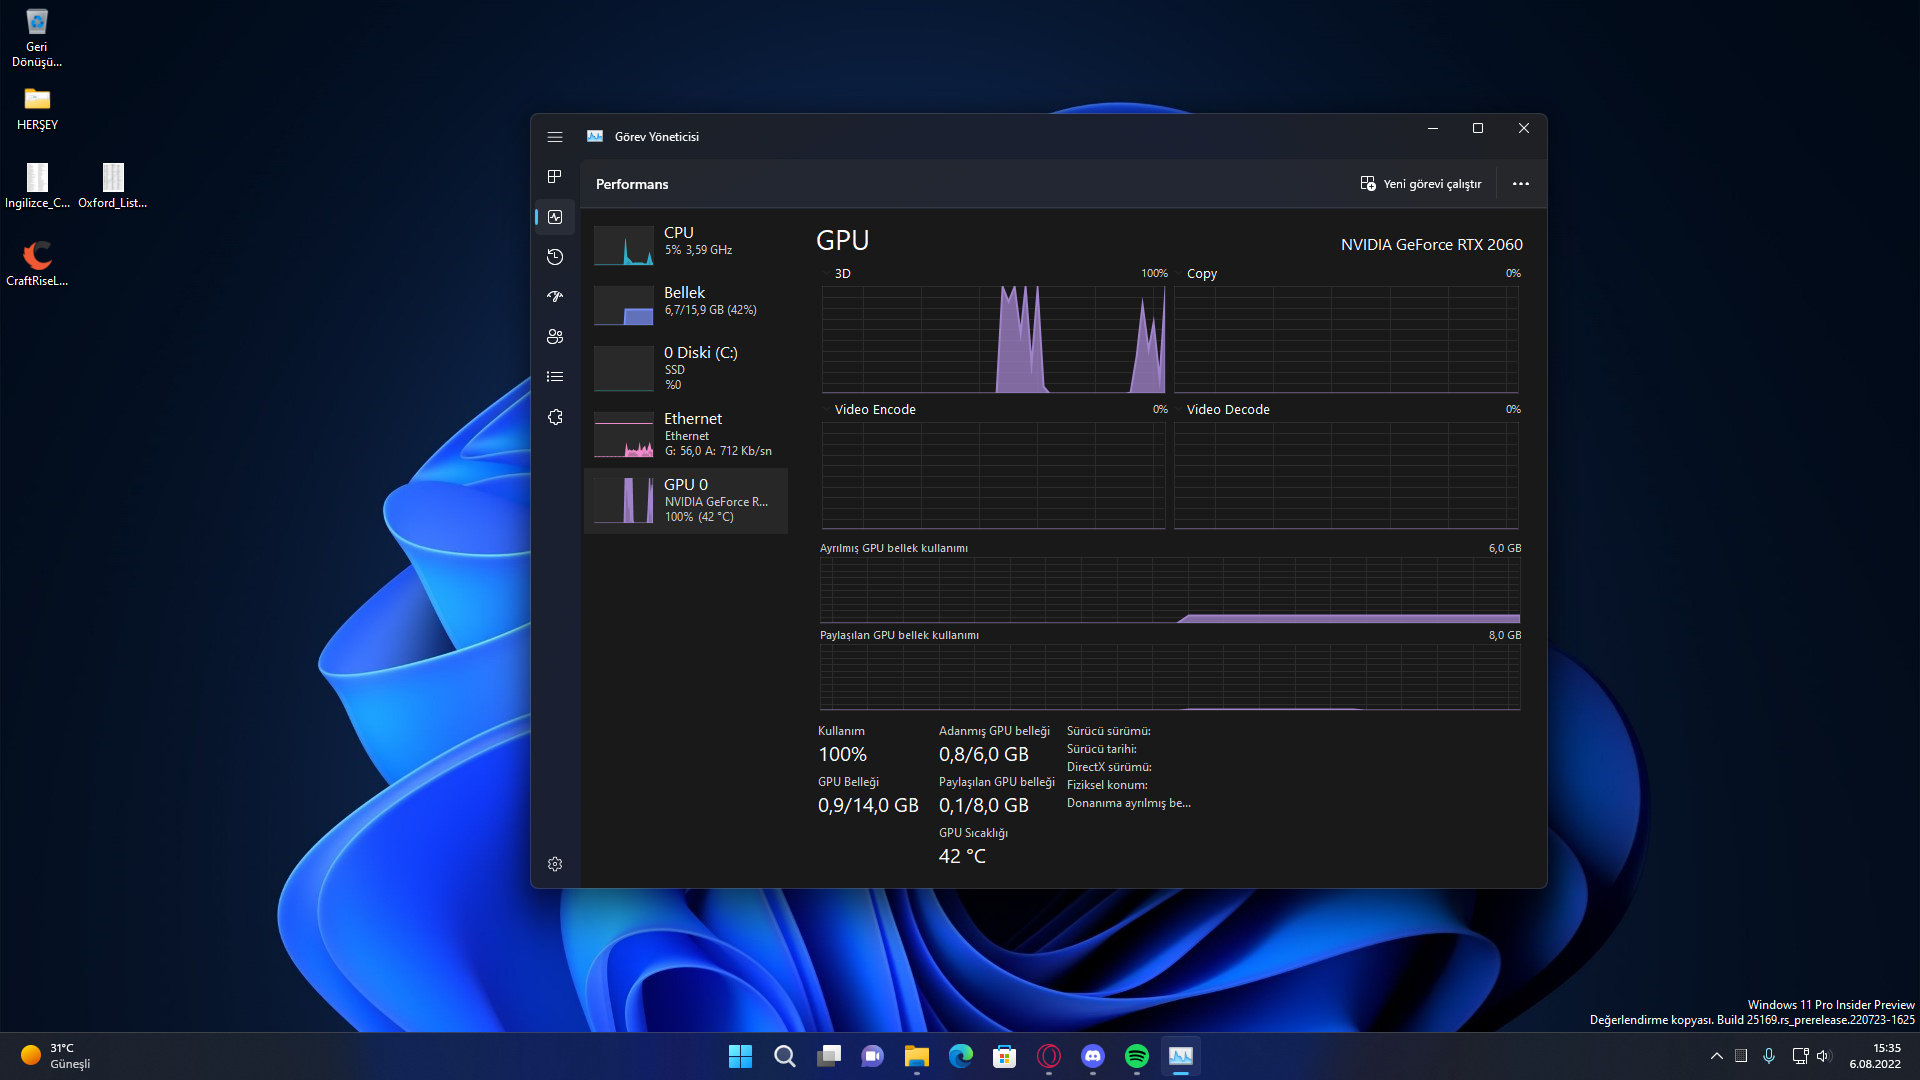Select the CPU performance item

(686, 242)
